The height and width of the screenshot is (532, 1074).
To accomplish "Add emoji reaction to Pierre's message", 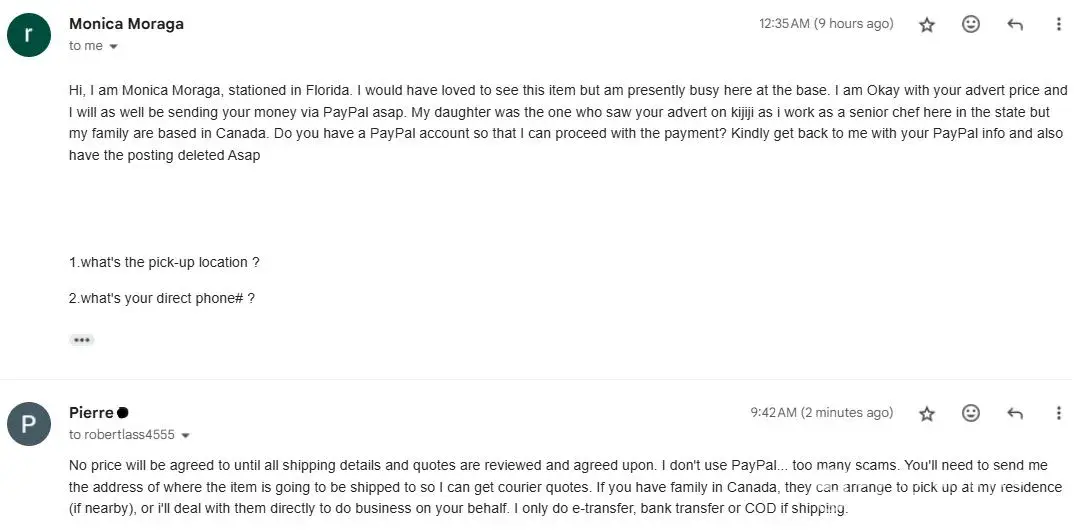I will 971,414.
